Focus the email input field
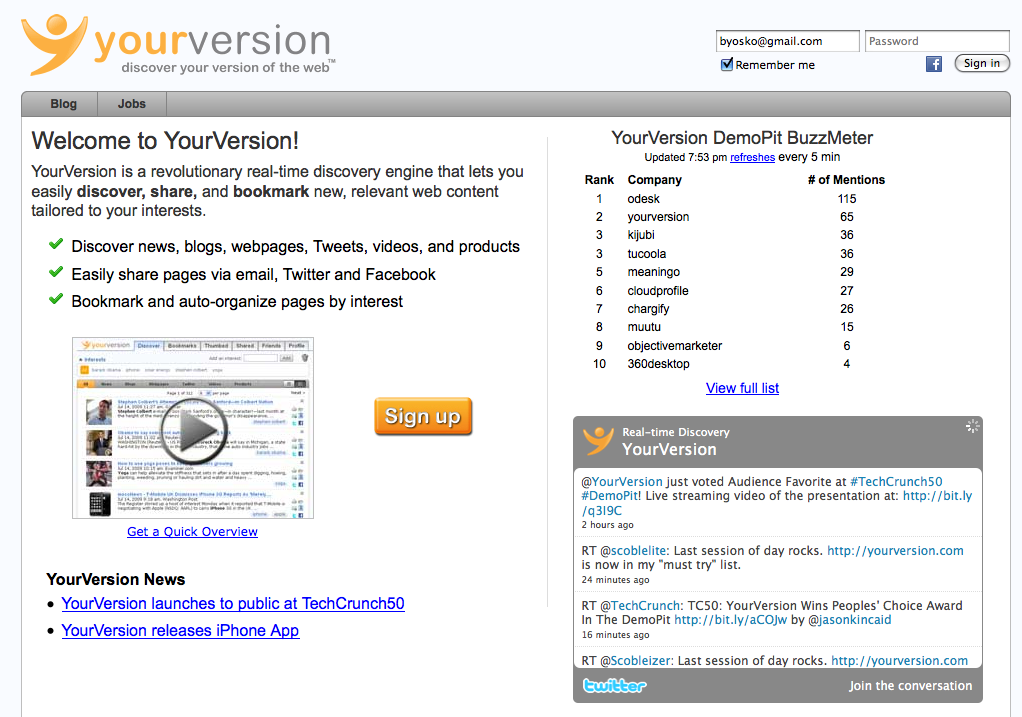The width and height of the screenshot is (1022, 717). pos(787,41)
